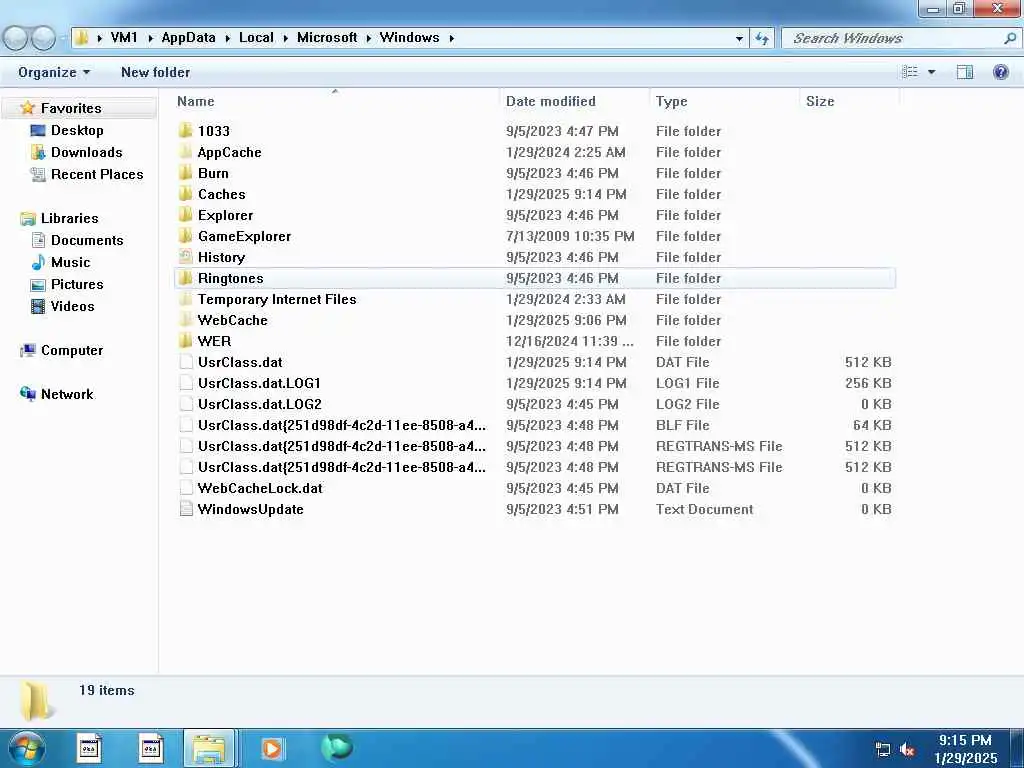Sort by the Name column header

pos(336,101)
